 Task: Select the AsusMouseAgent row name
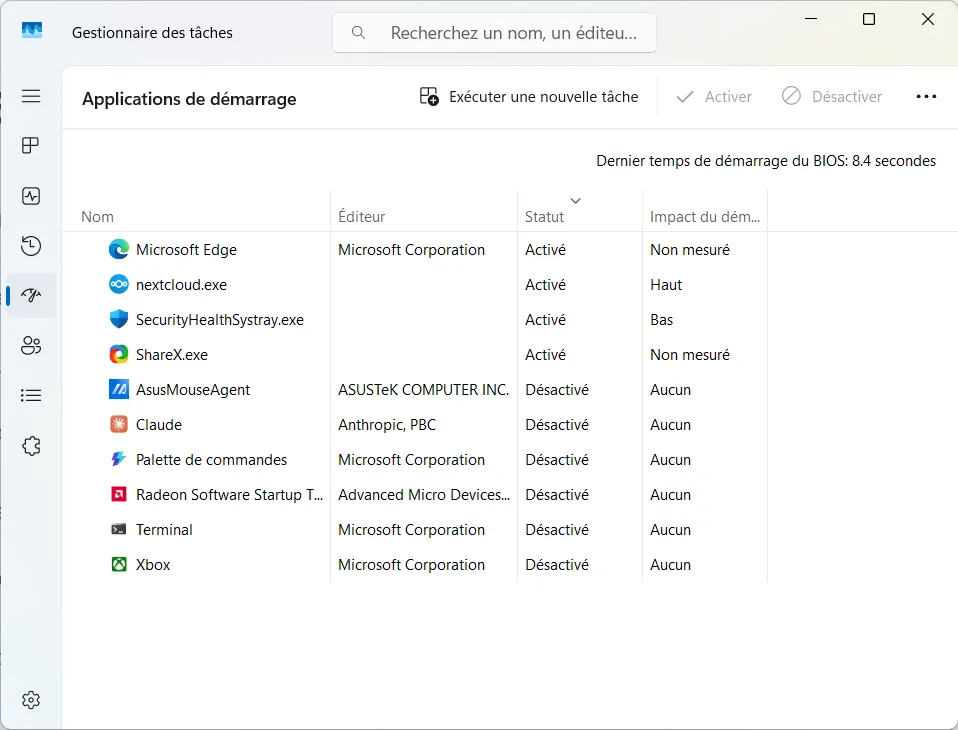[x=193, y=390]
